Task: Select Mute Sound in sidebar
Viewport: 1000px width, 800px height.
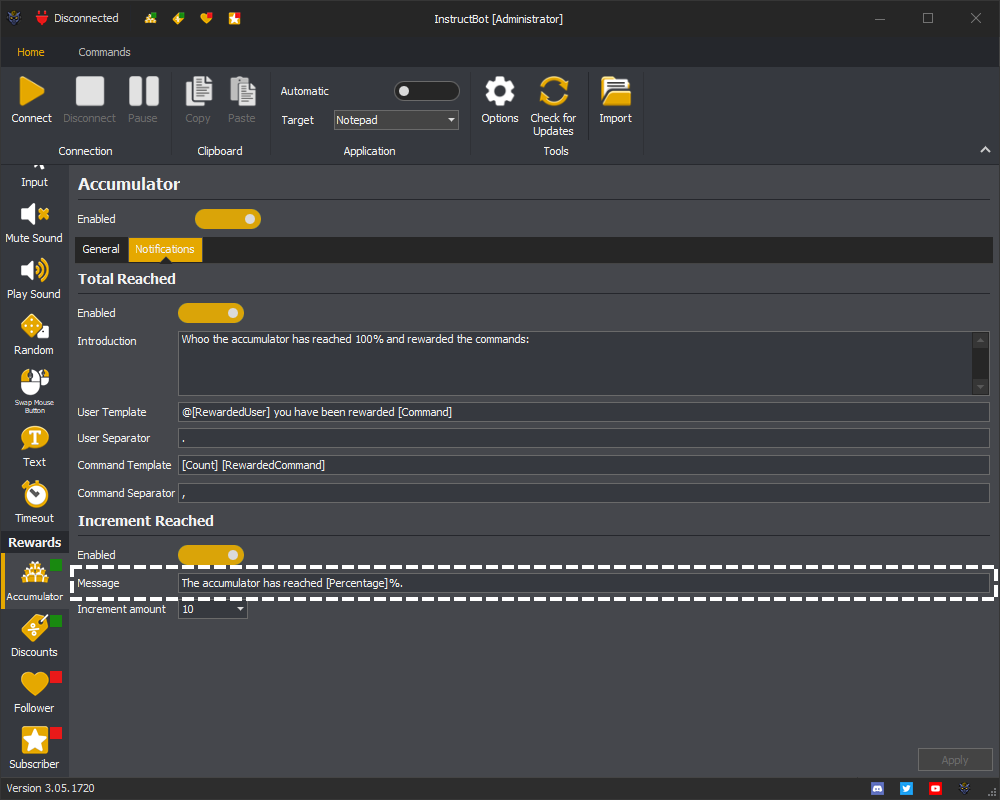Action: (x=34, y=223)
